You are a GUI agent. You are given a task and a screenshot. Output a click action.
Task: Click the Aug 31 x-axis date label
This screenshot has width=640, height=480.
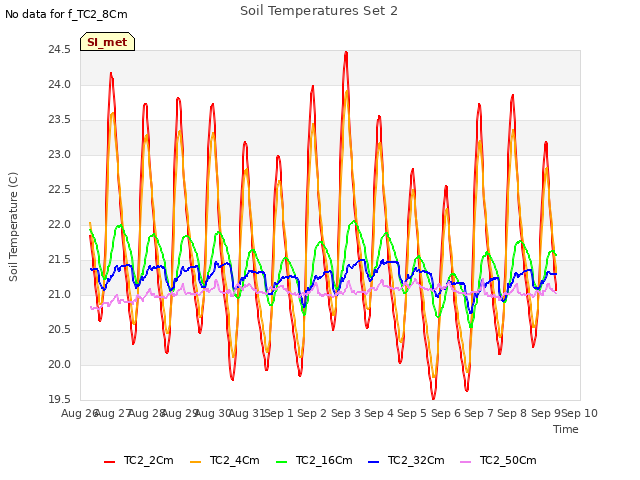247,413
